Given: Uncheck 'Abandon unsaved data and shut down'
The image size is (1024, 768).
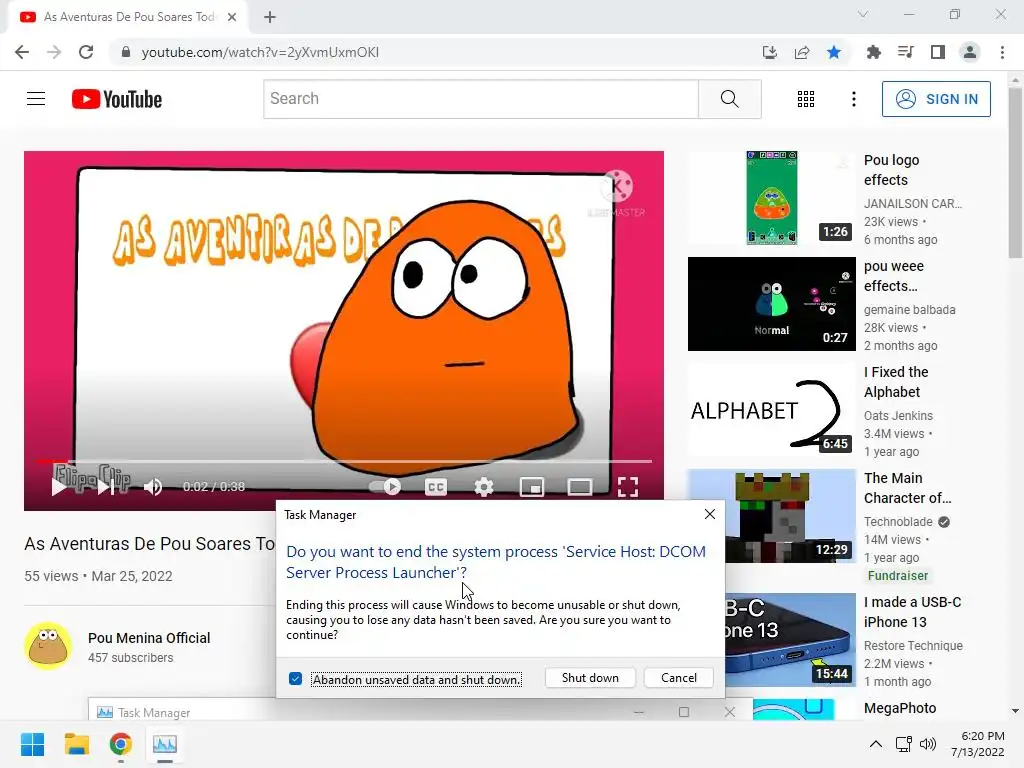Looking at the screenshot, I should 295,679.
